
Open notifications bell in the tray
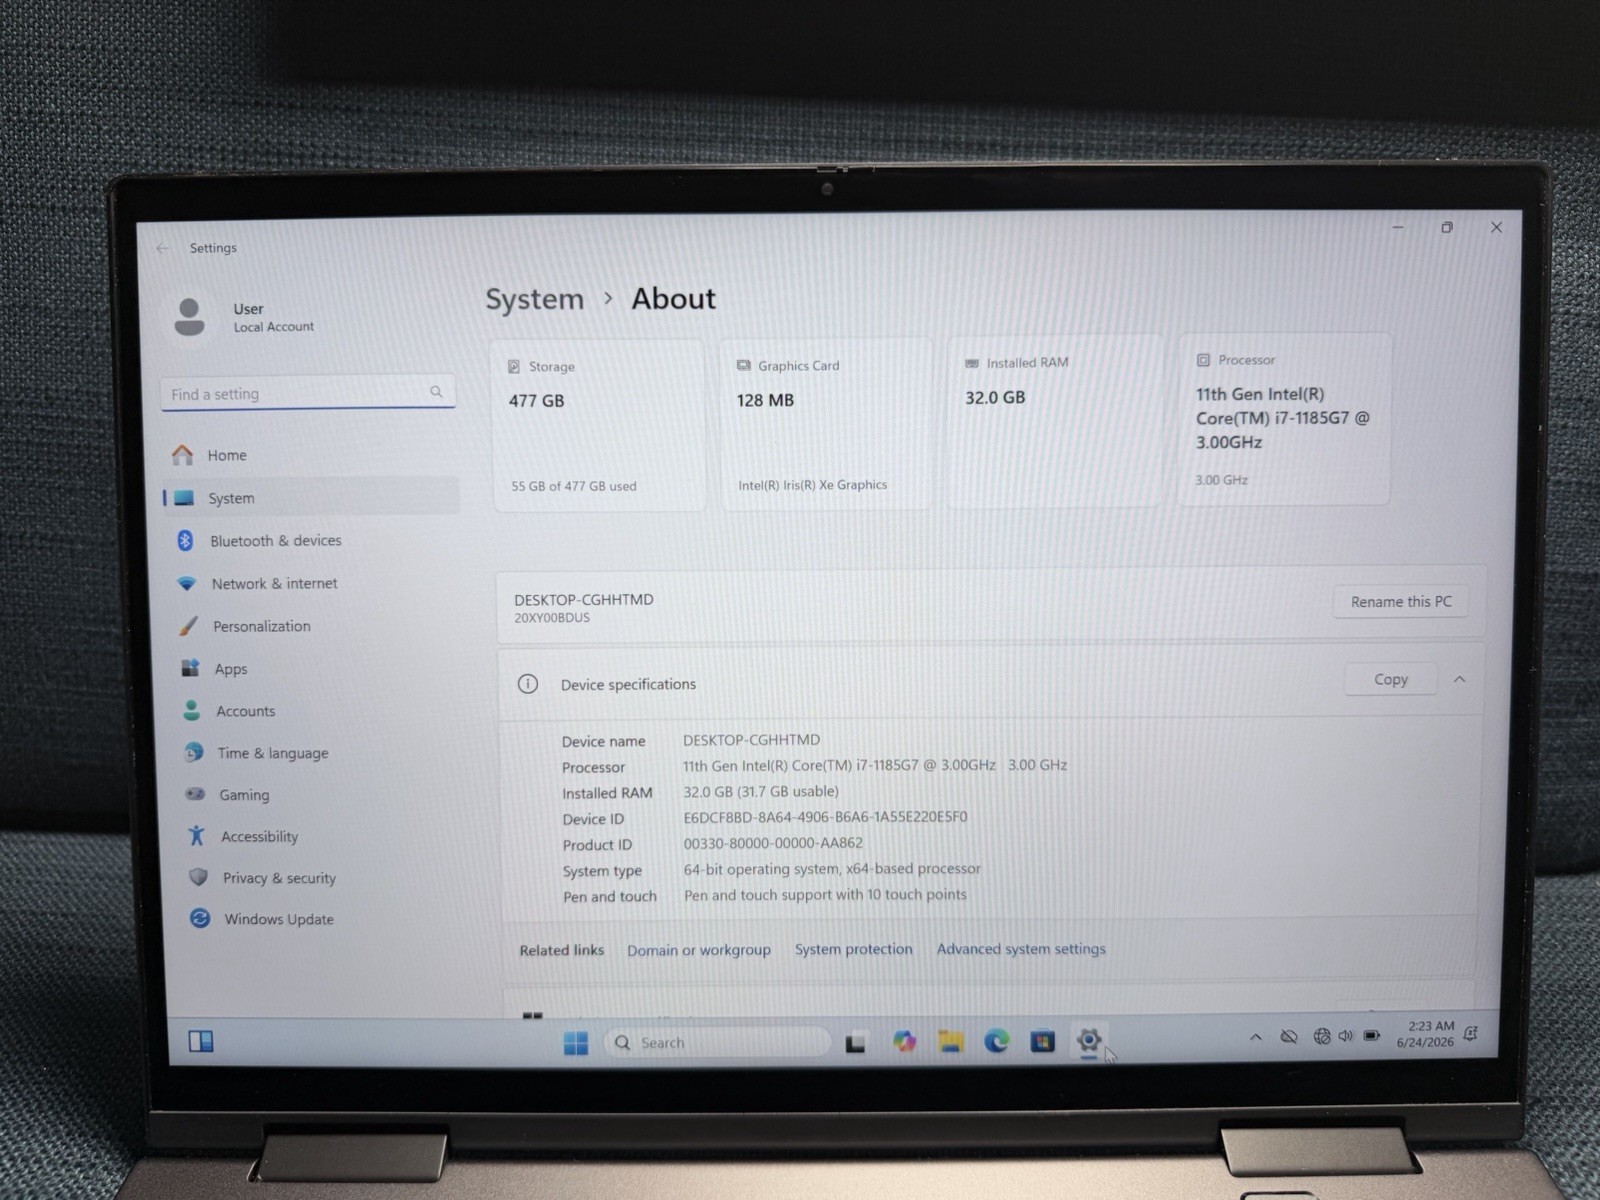click(x=1471, y=1033)
